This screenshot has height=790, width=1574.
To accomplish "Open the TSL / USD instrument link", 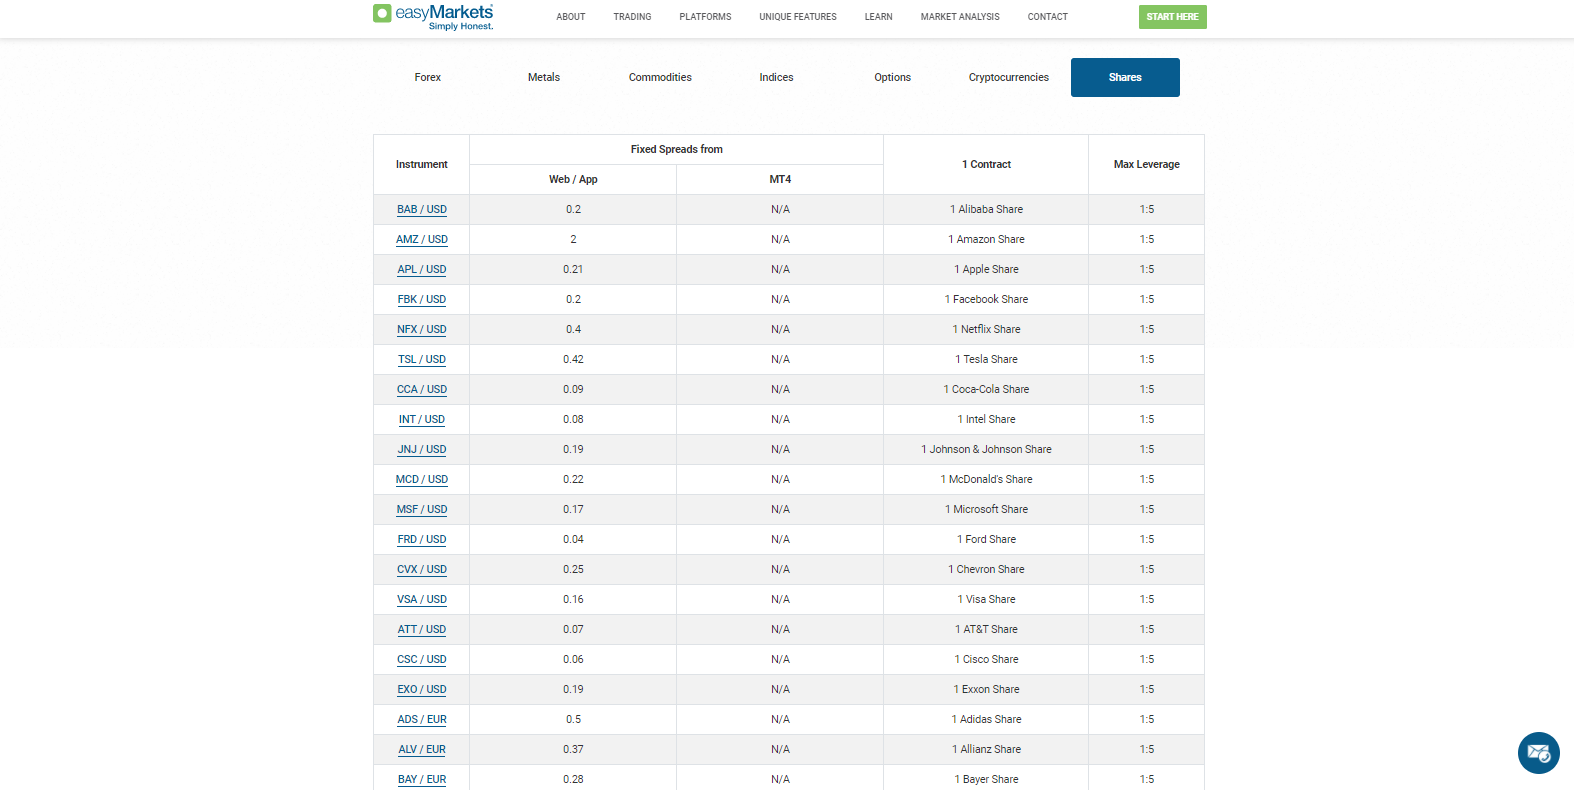I will click(422, 360).
